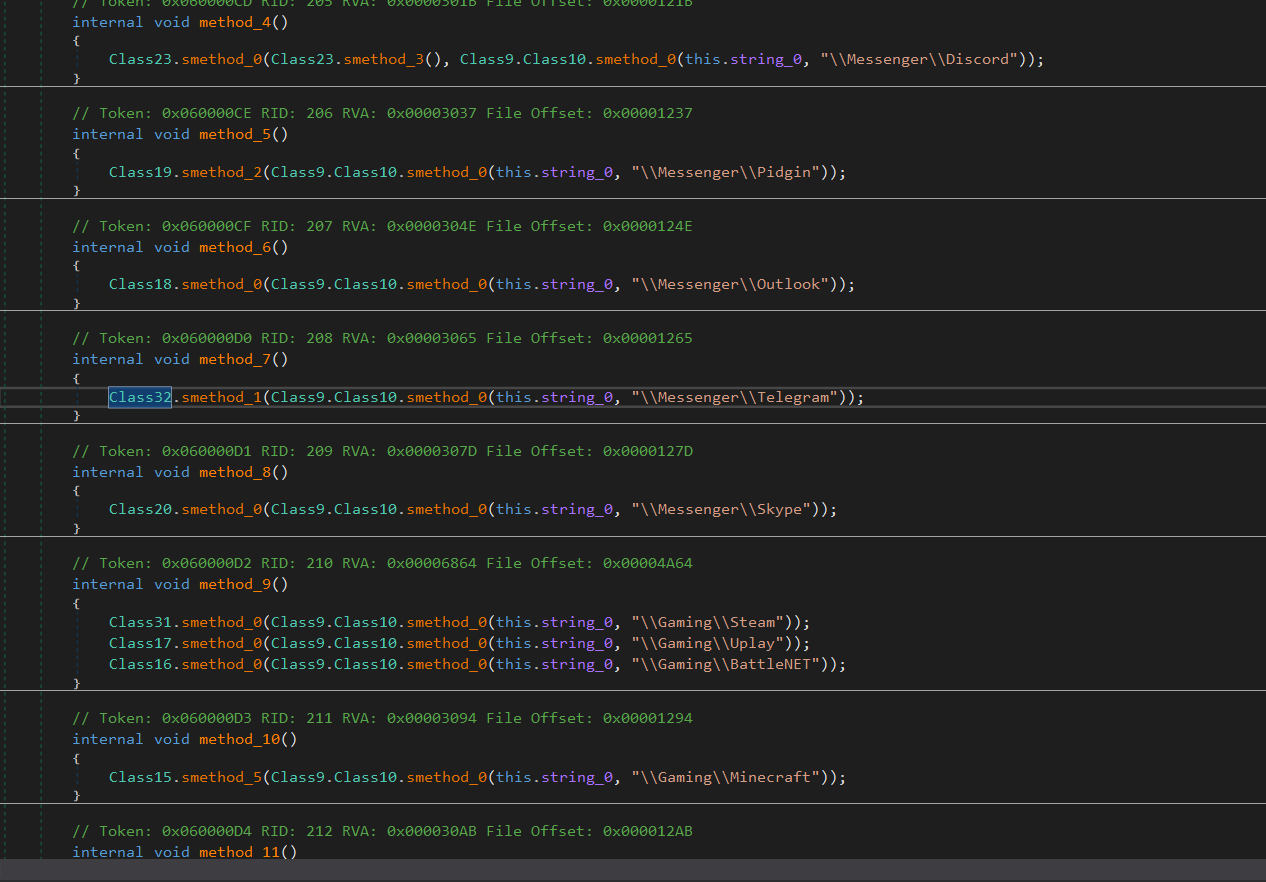This screenshot has height=882, width=1266.
Task: Go to Class16 in the BattleNET line
Action: point(140,664)
